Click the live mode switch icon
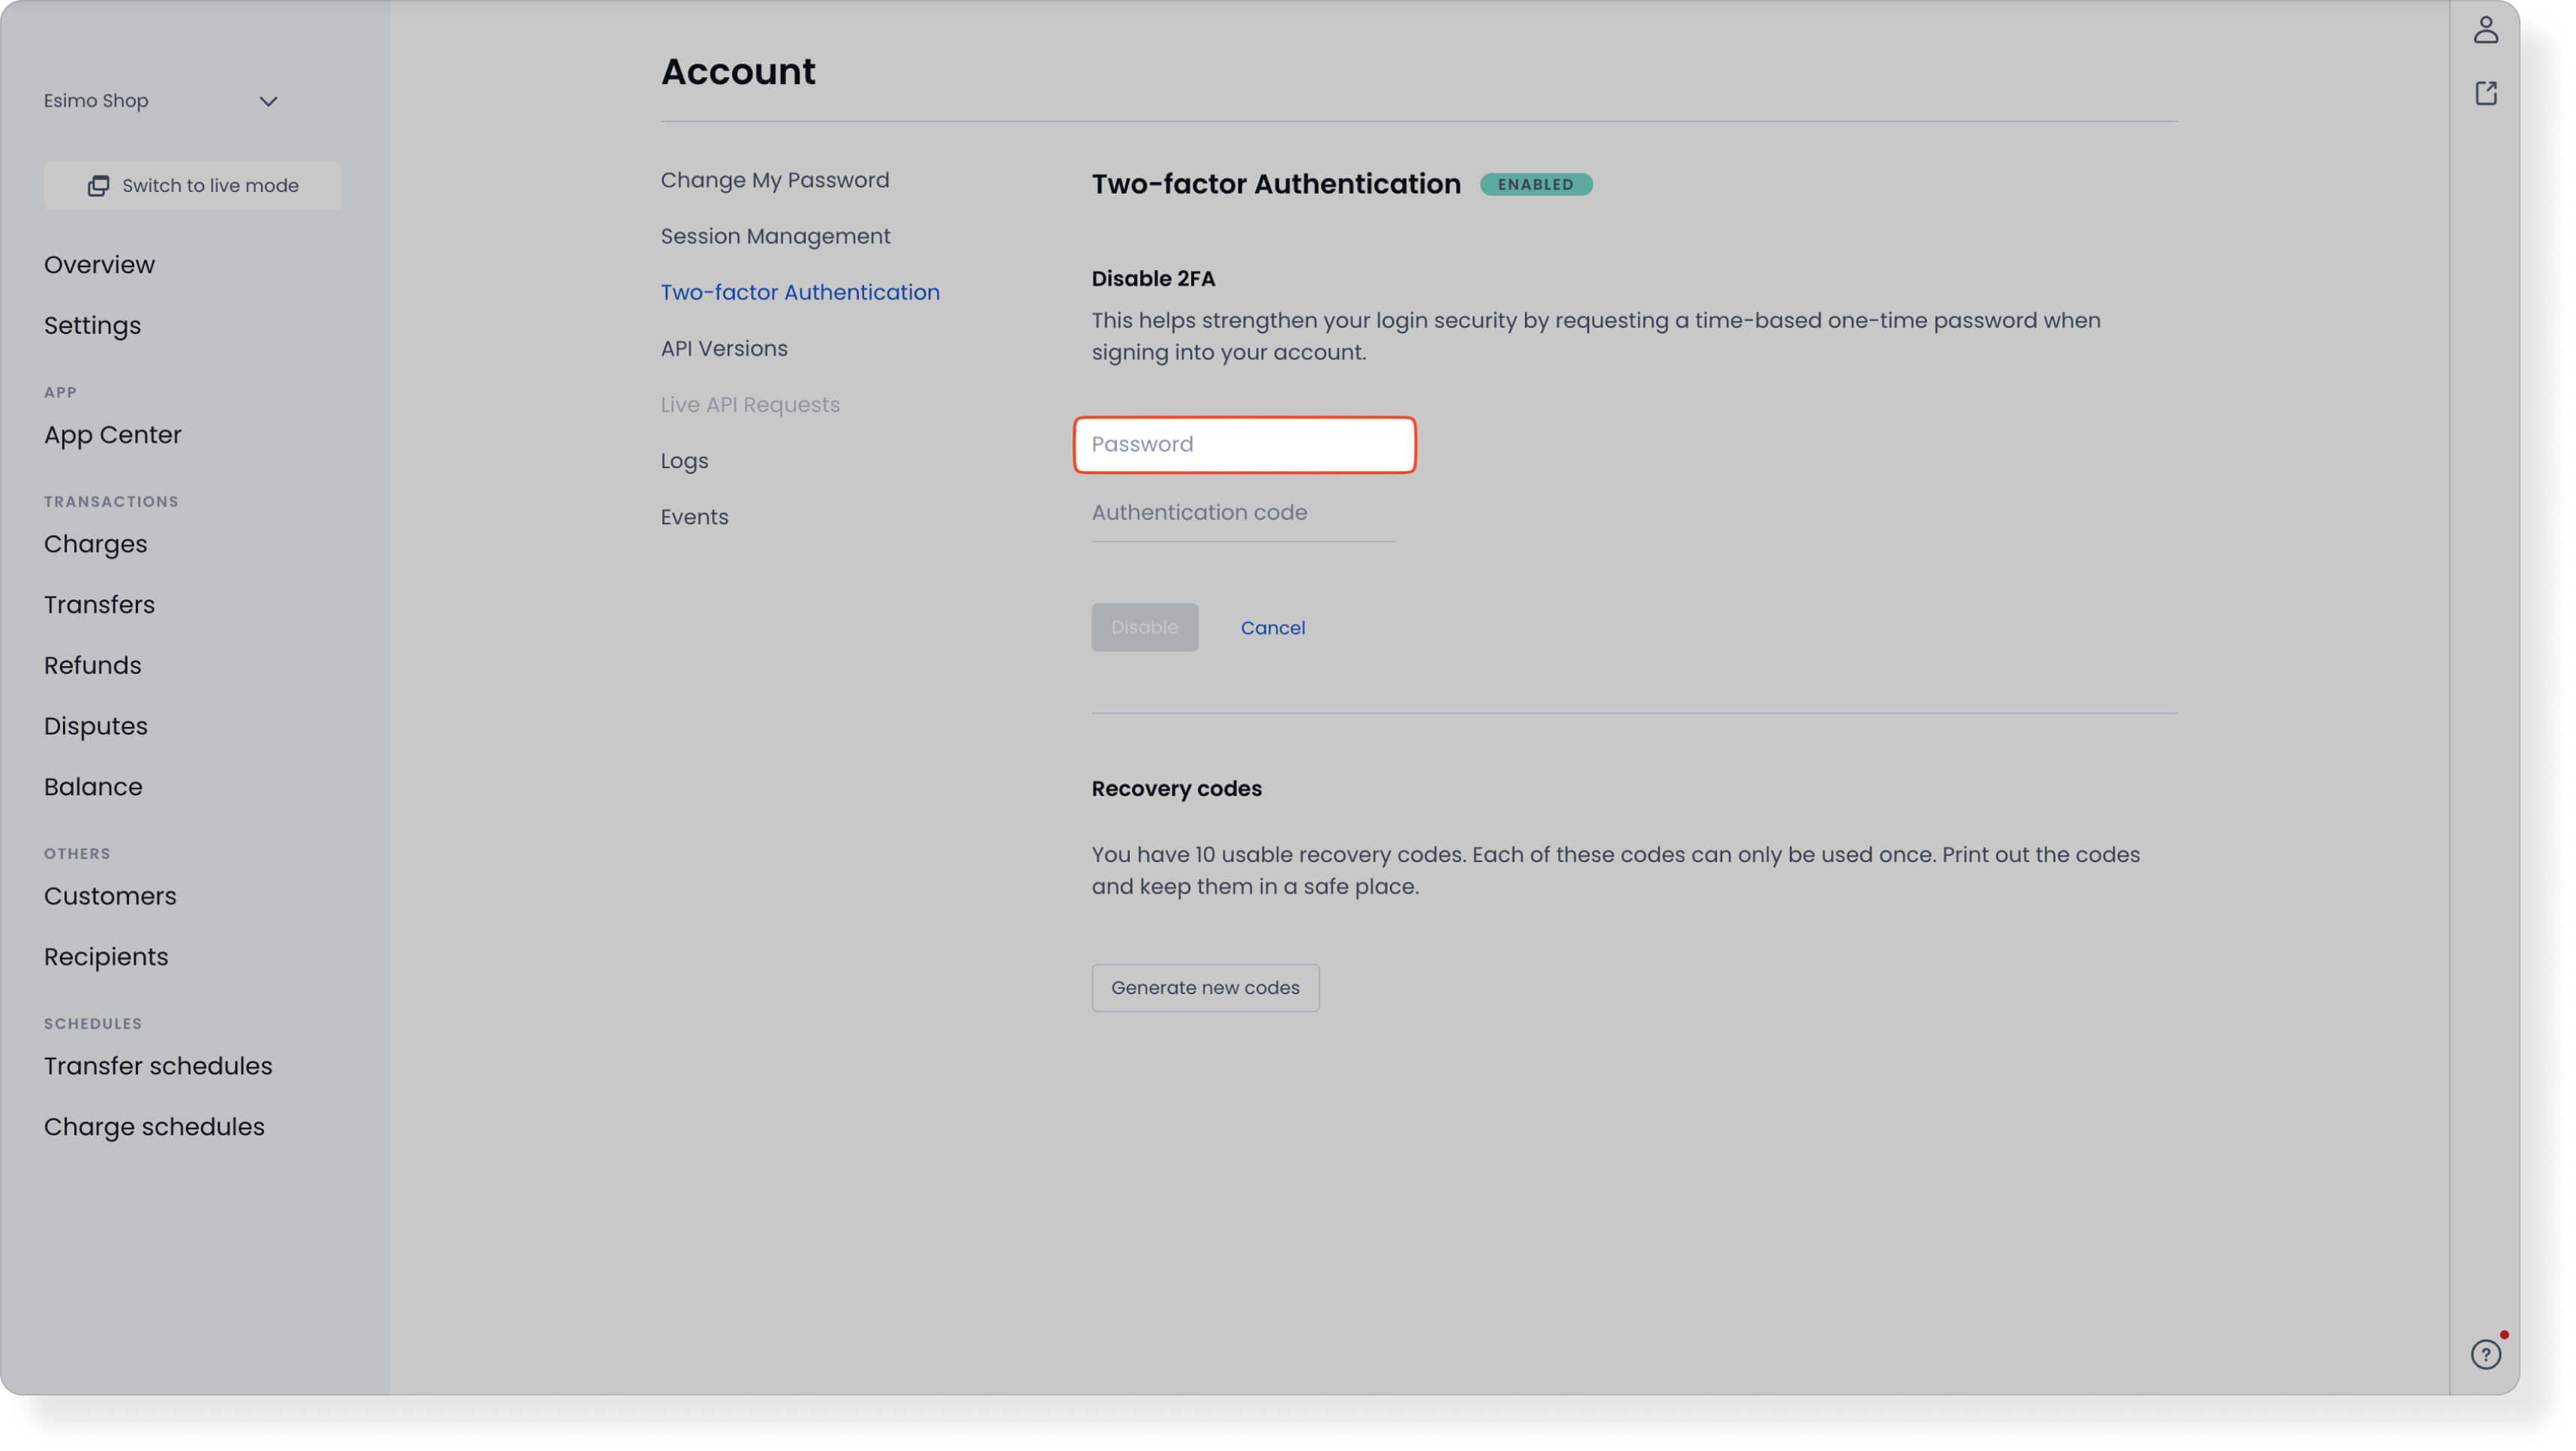The width and height of the screenshot is (2576, 1451). (x=98, y=186)
